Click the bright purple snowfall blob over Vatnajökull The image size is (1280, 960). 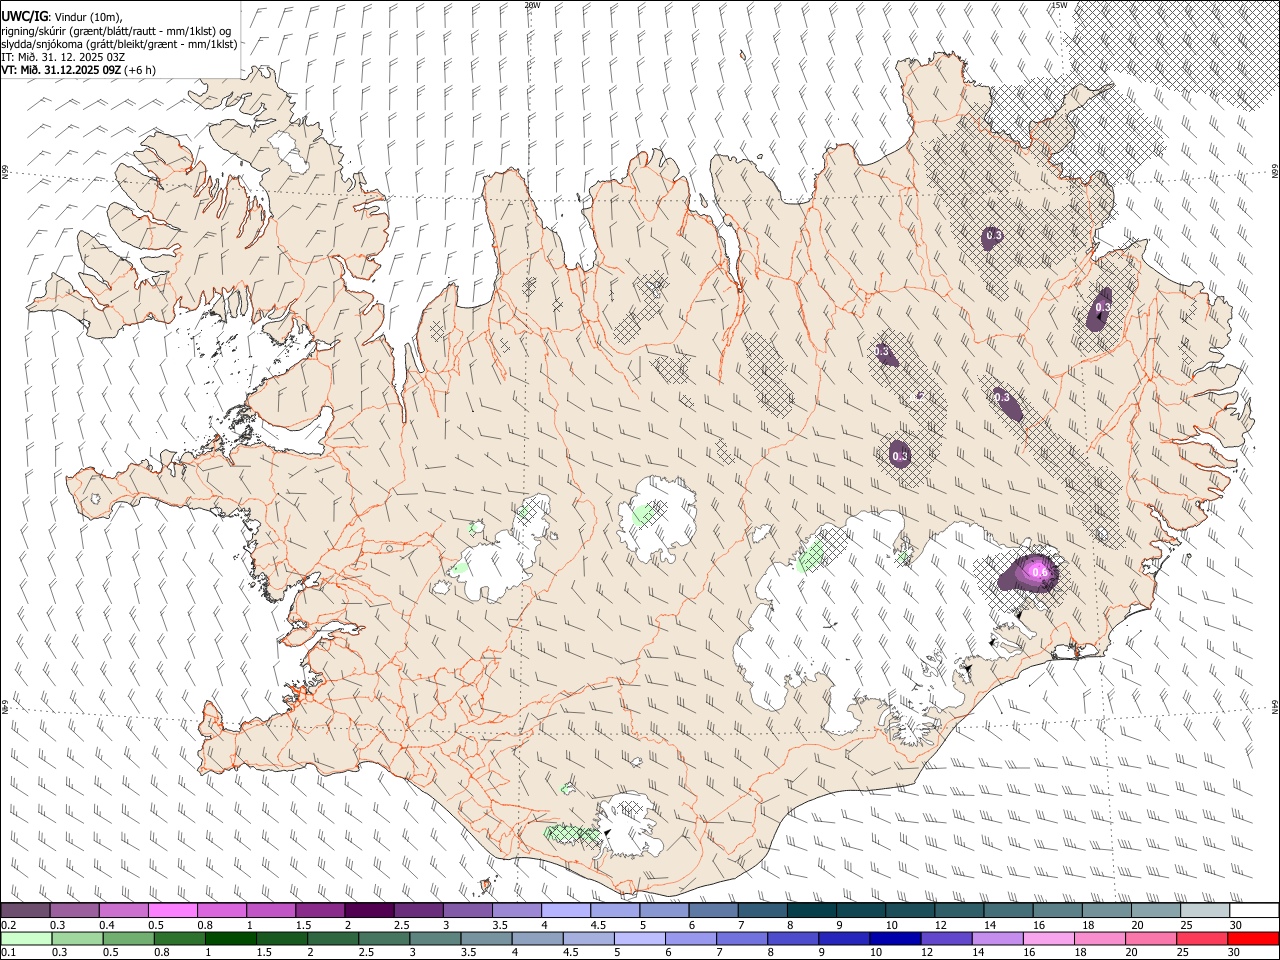click(1029, 574)
